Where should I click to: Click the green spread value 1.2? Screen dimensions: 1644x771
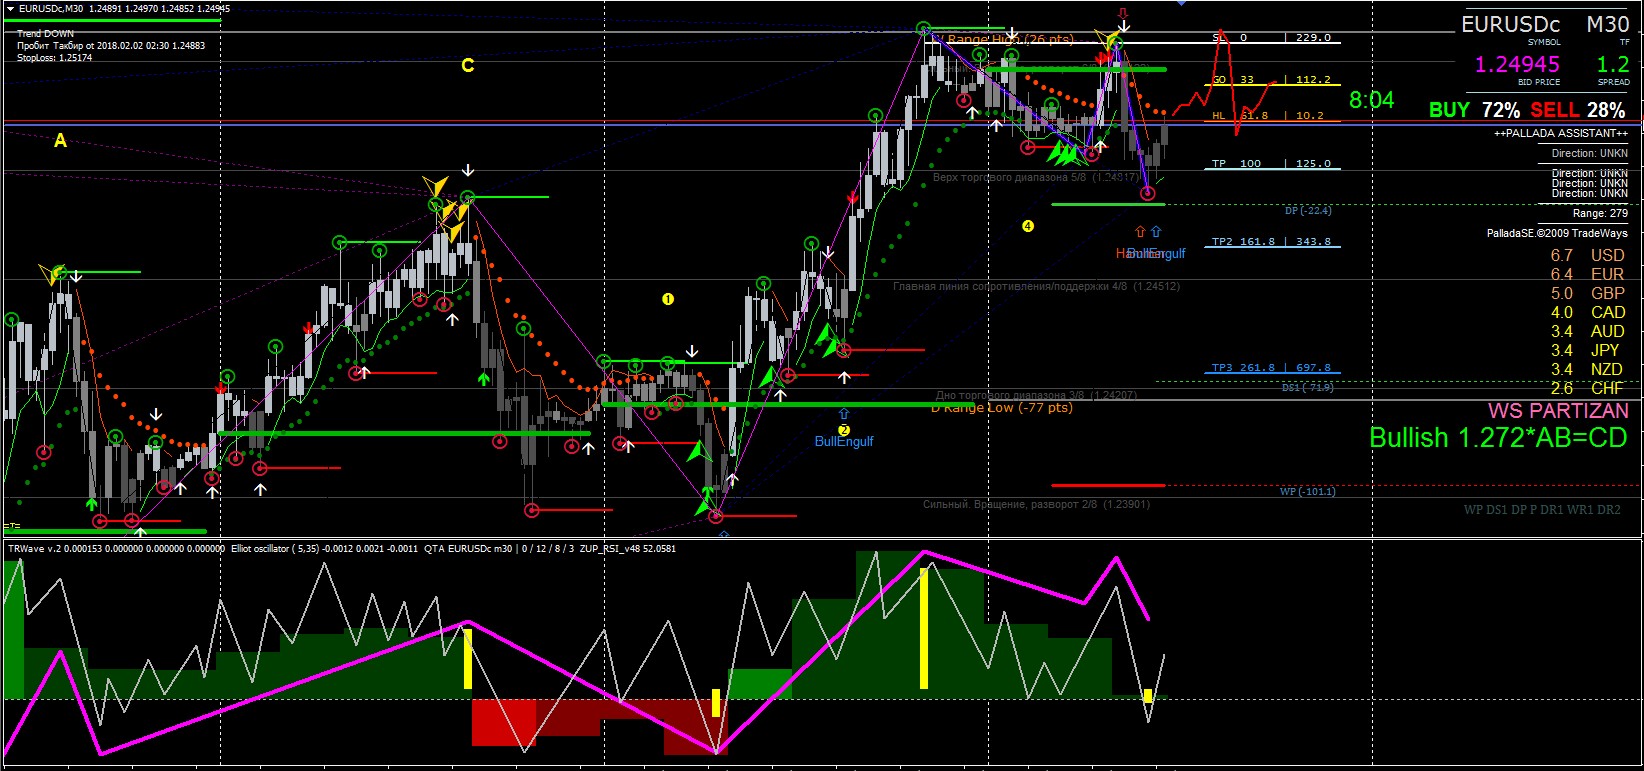coord(1613,65)
